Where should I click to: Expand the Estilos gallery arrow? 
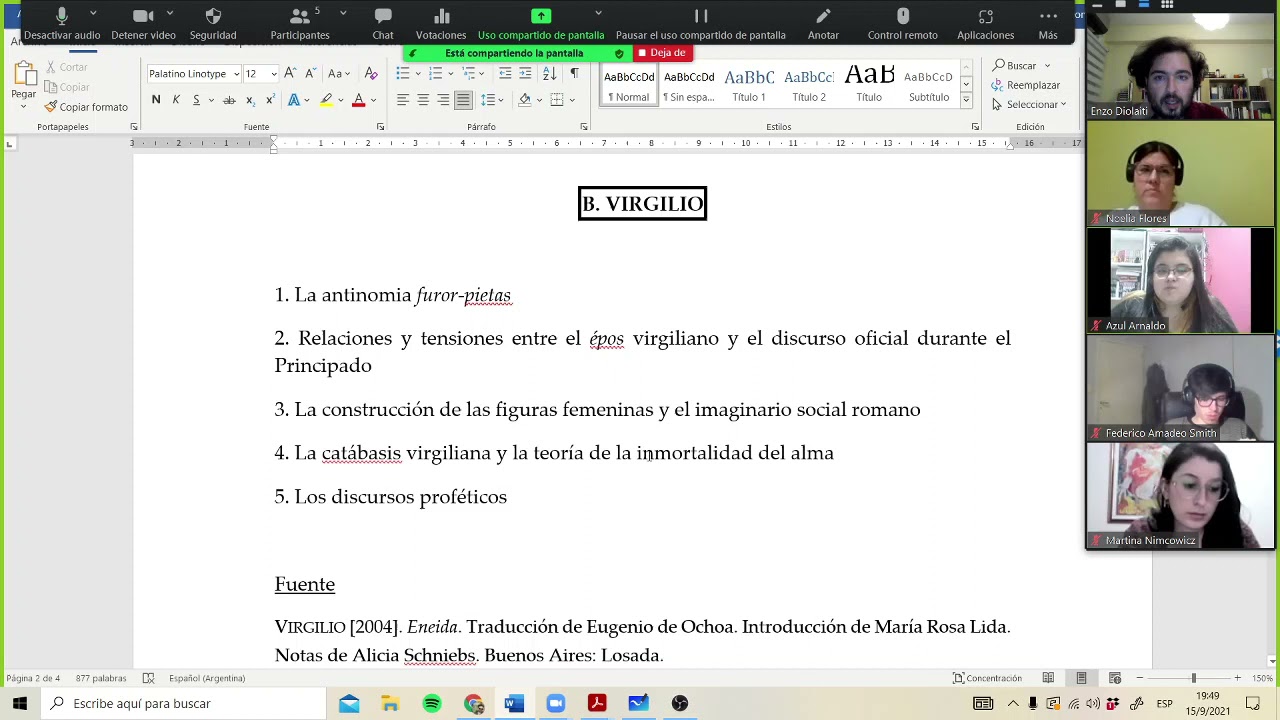point(966,100)
